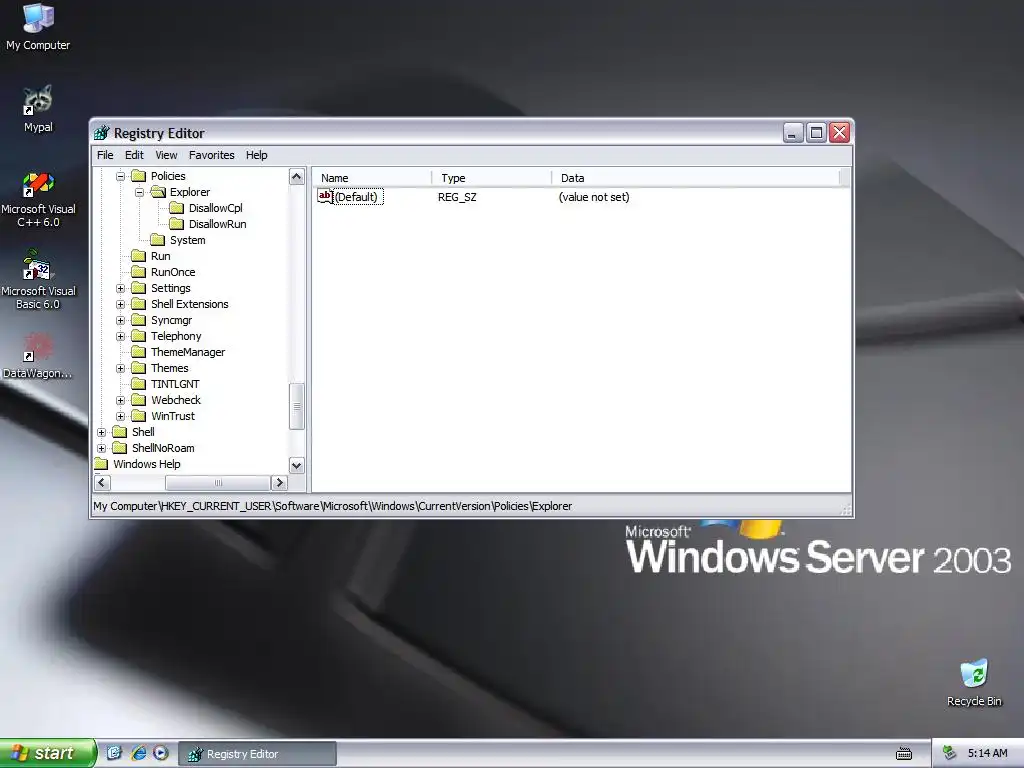Open the My Computer desktop icon
Viewport: 1024px width, 768px height.
(38, 27)
